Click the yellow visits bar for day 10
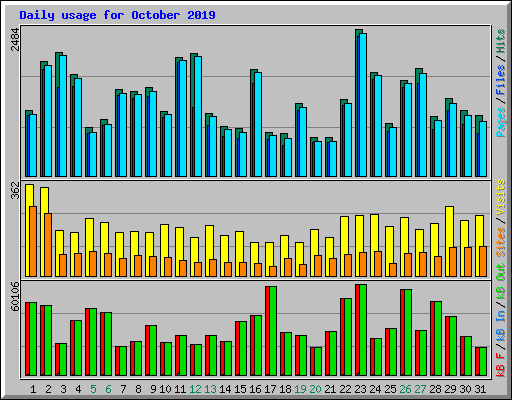Image resolution: width=512 pixels, height=400 pixels. 164,250
